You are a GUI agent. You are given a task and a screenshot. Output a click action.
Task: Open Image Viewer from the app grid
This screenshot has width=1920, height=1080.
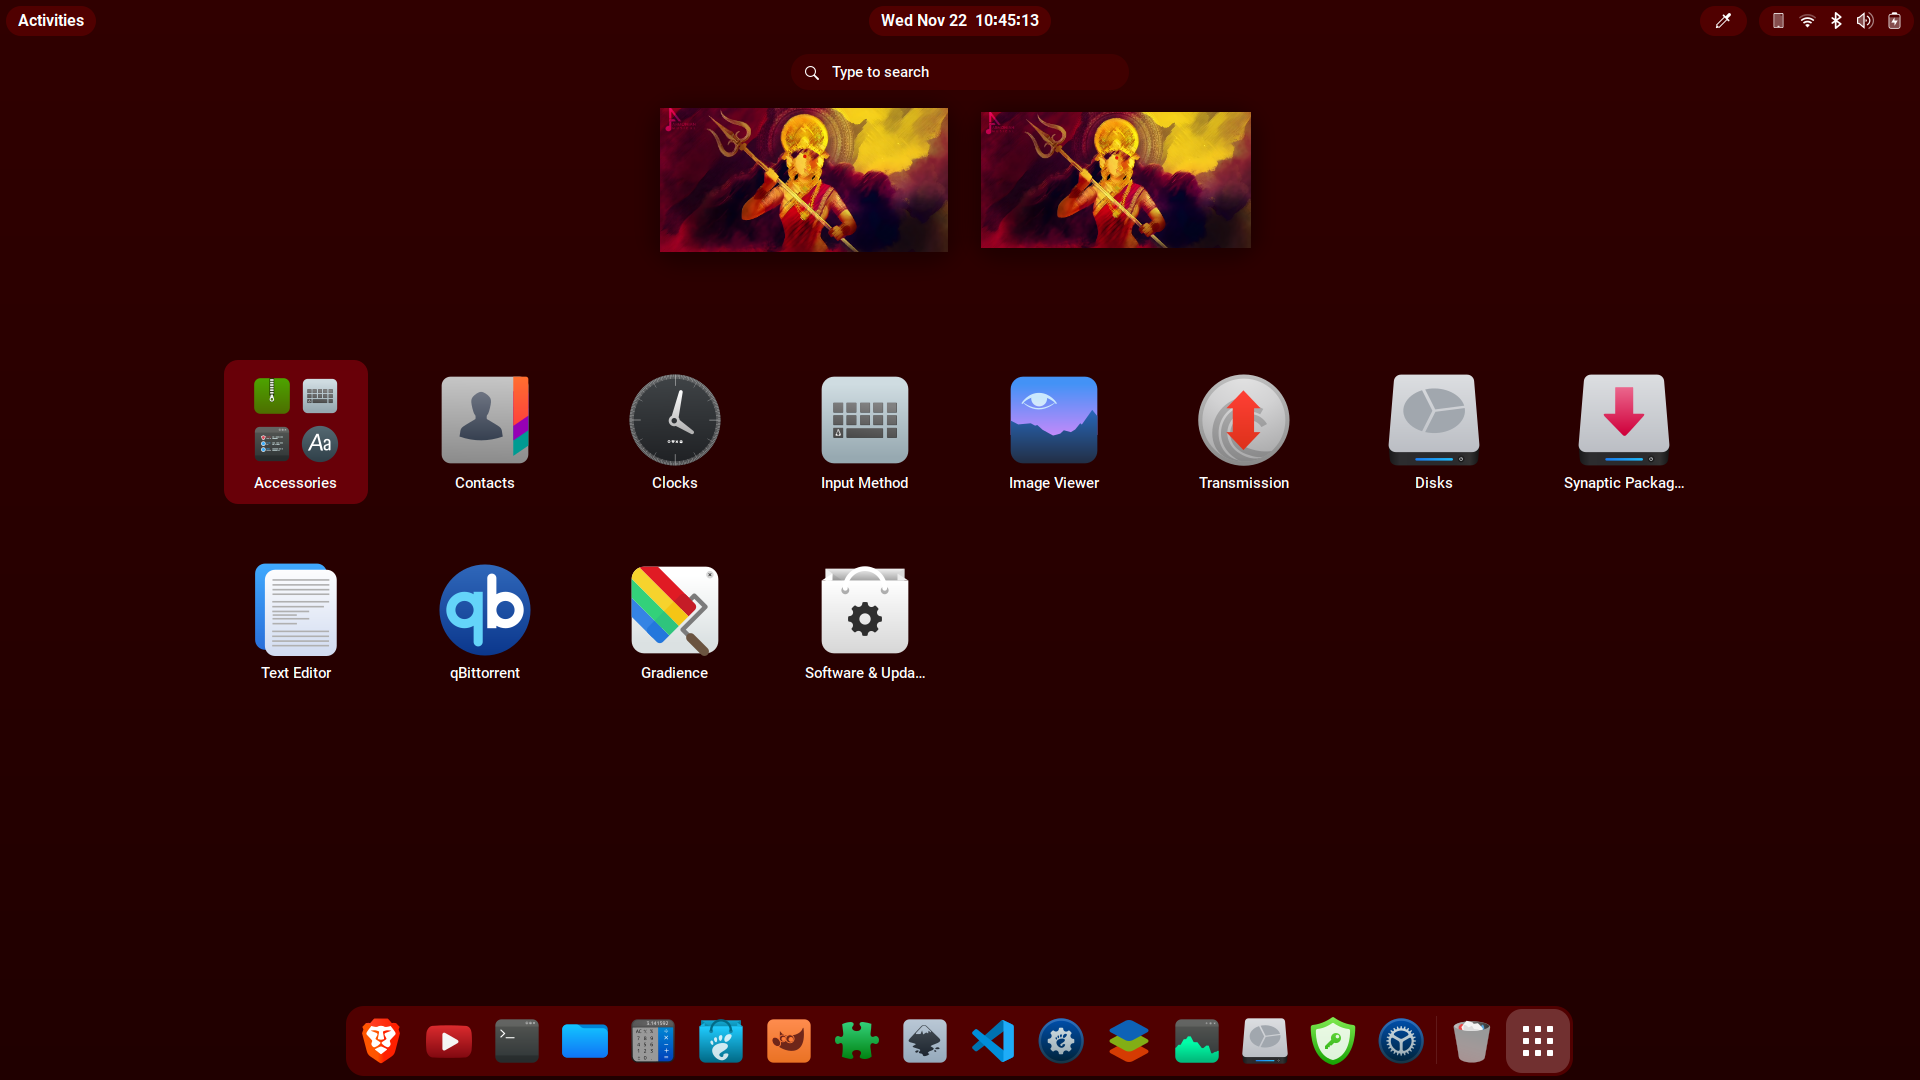(x=1054, y=432)
